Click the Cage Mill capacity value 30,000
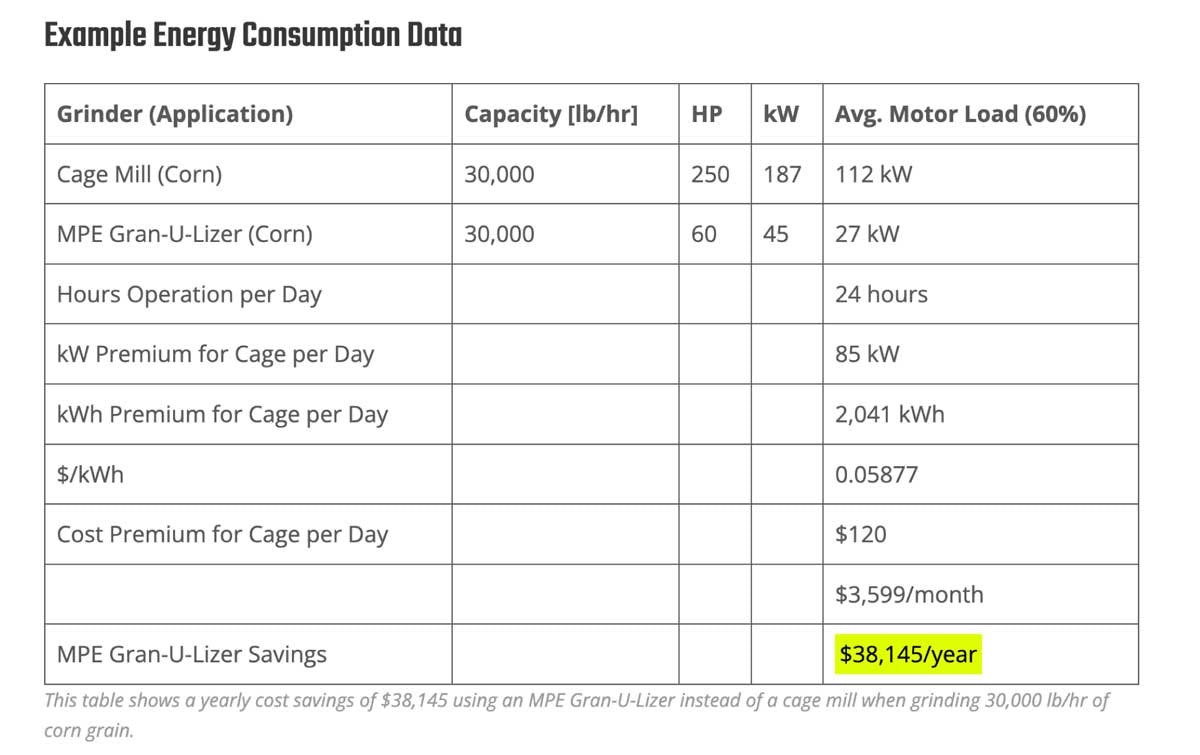 click(x=499, y=174)
